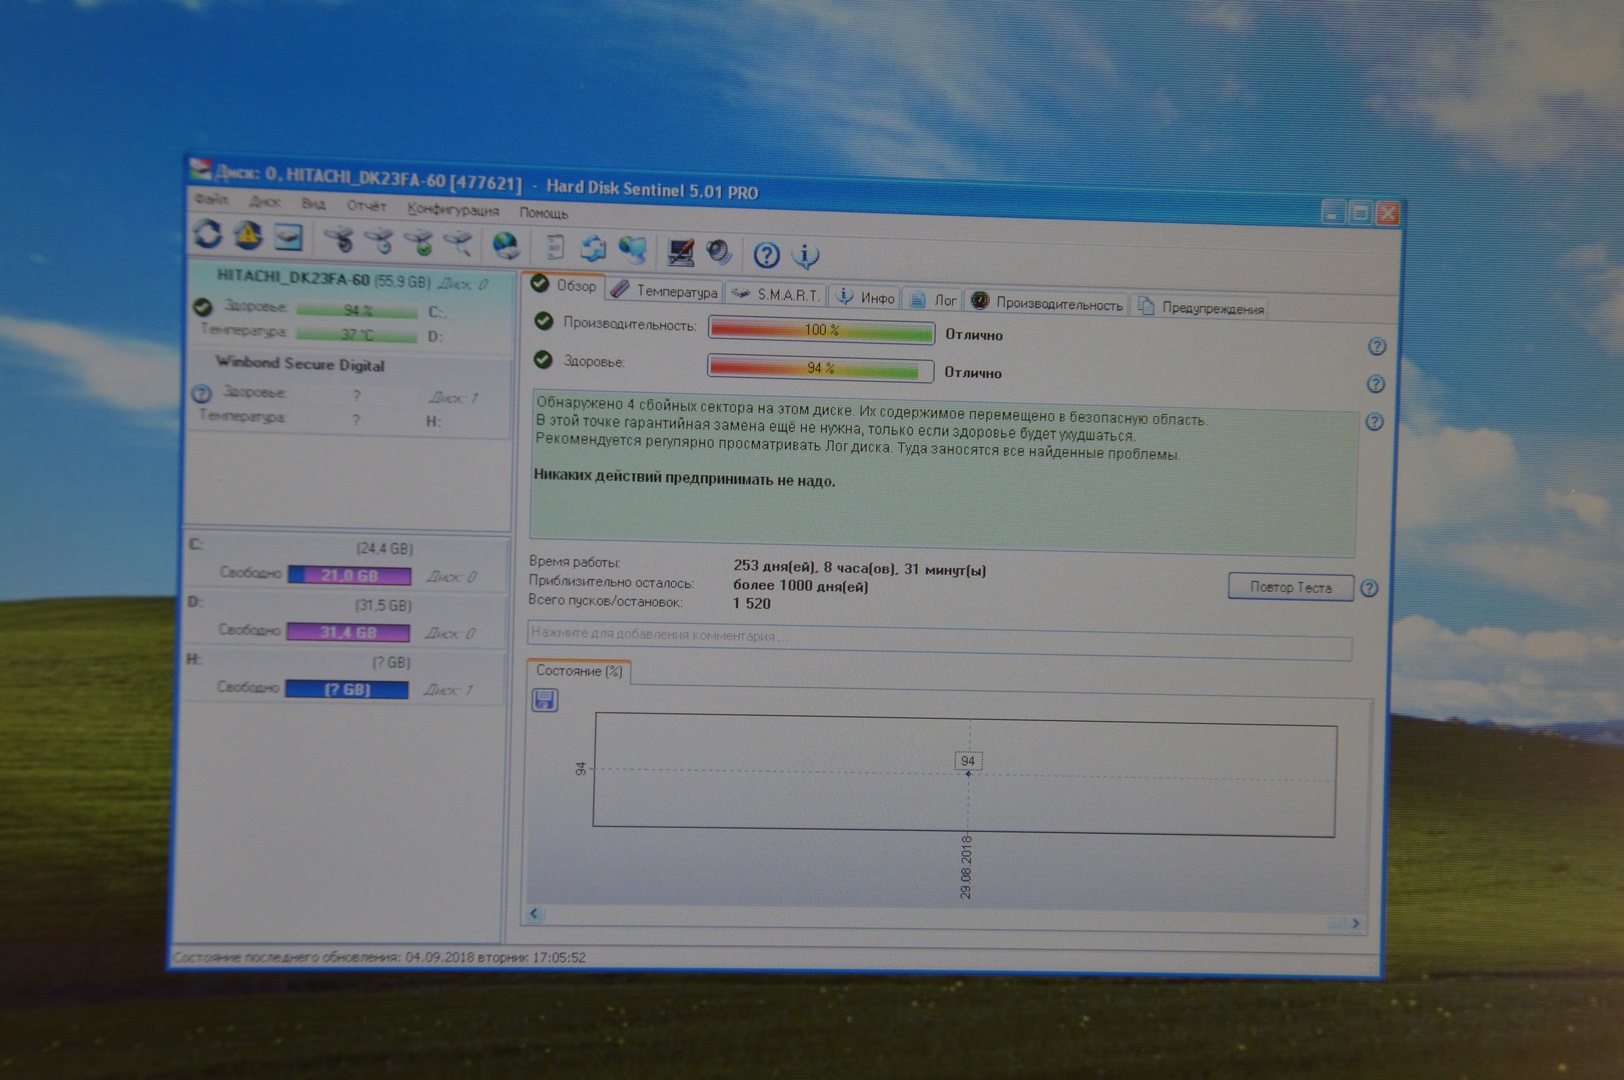Switch to the Температура tab
1624x1080 pixels.
665,291
